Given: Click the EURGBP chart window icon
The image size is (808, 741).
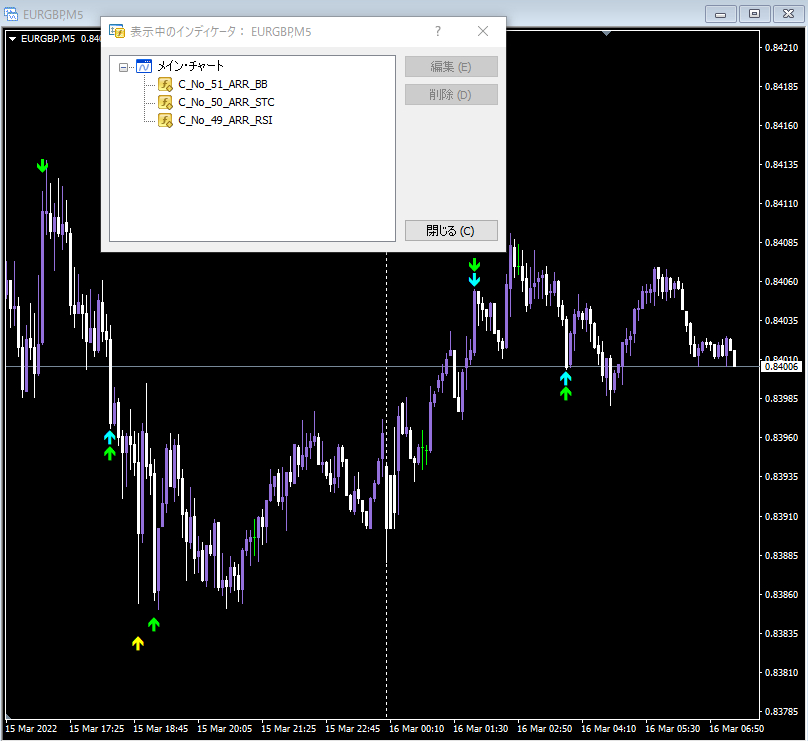Looking at the screenshot, I should [x=11, y=14].
